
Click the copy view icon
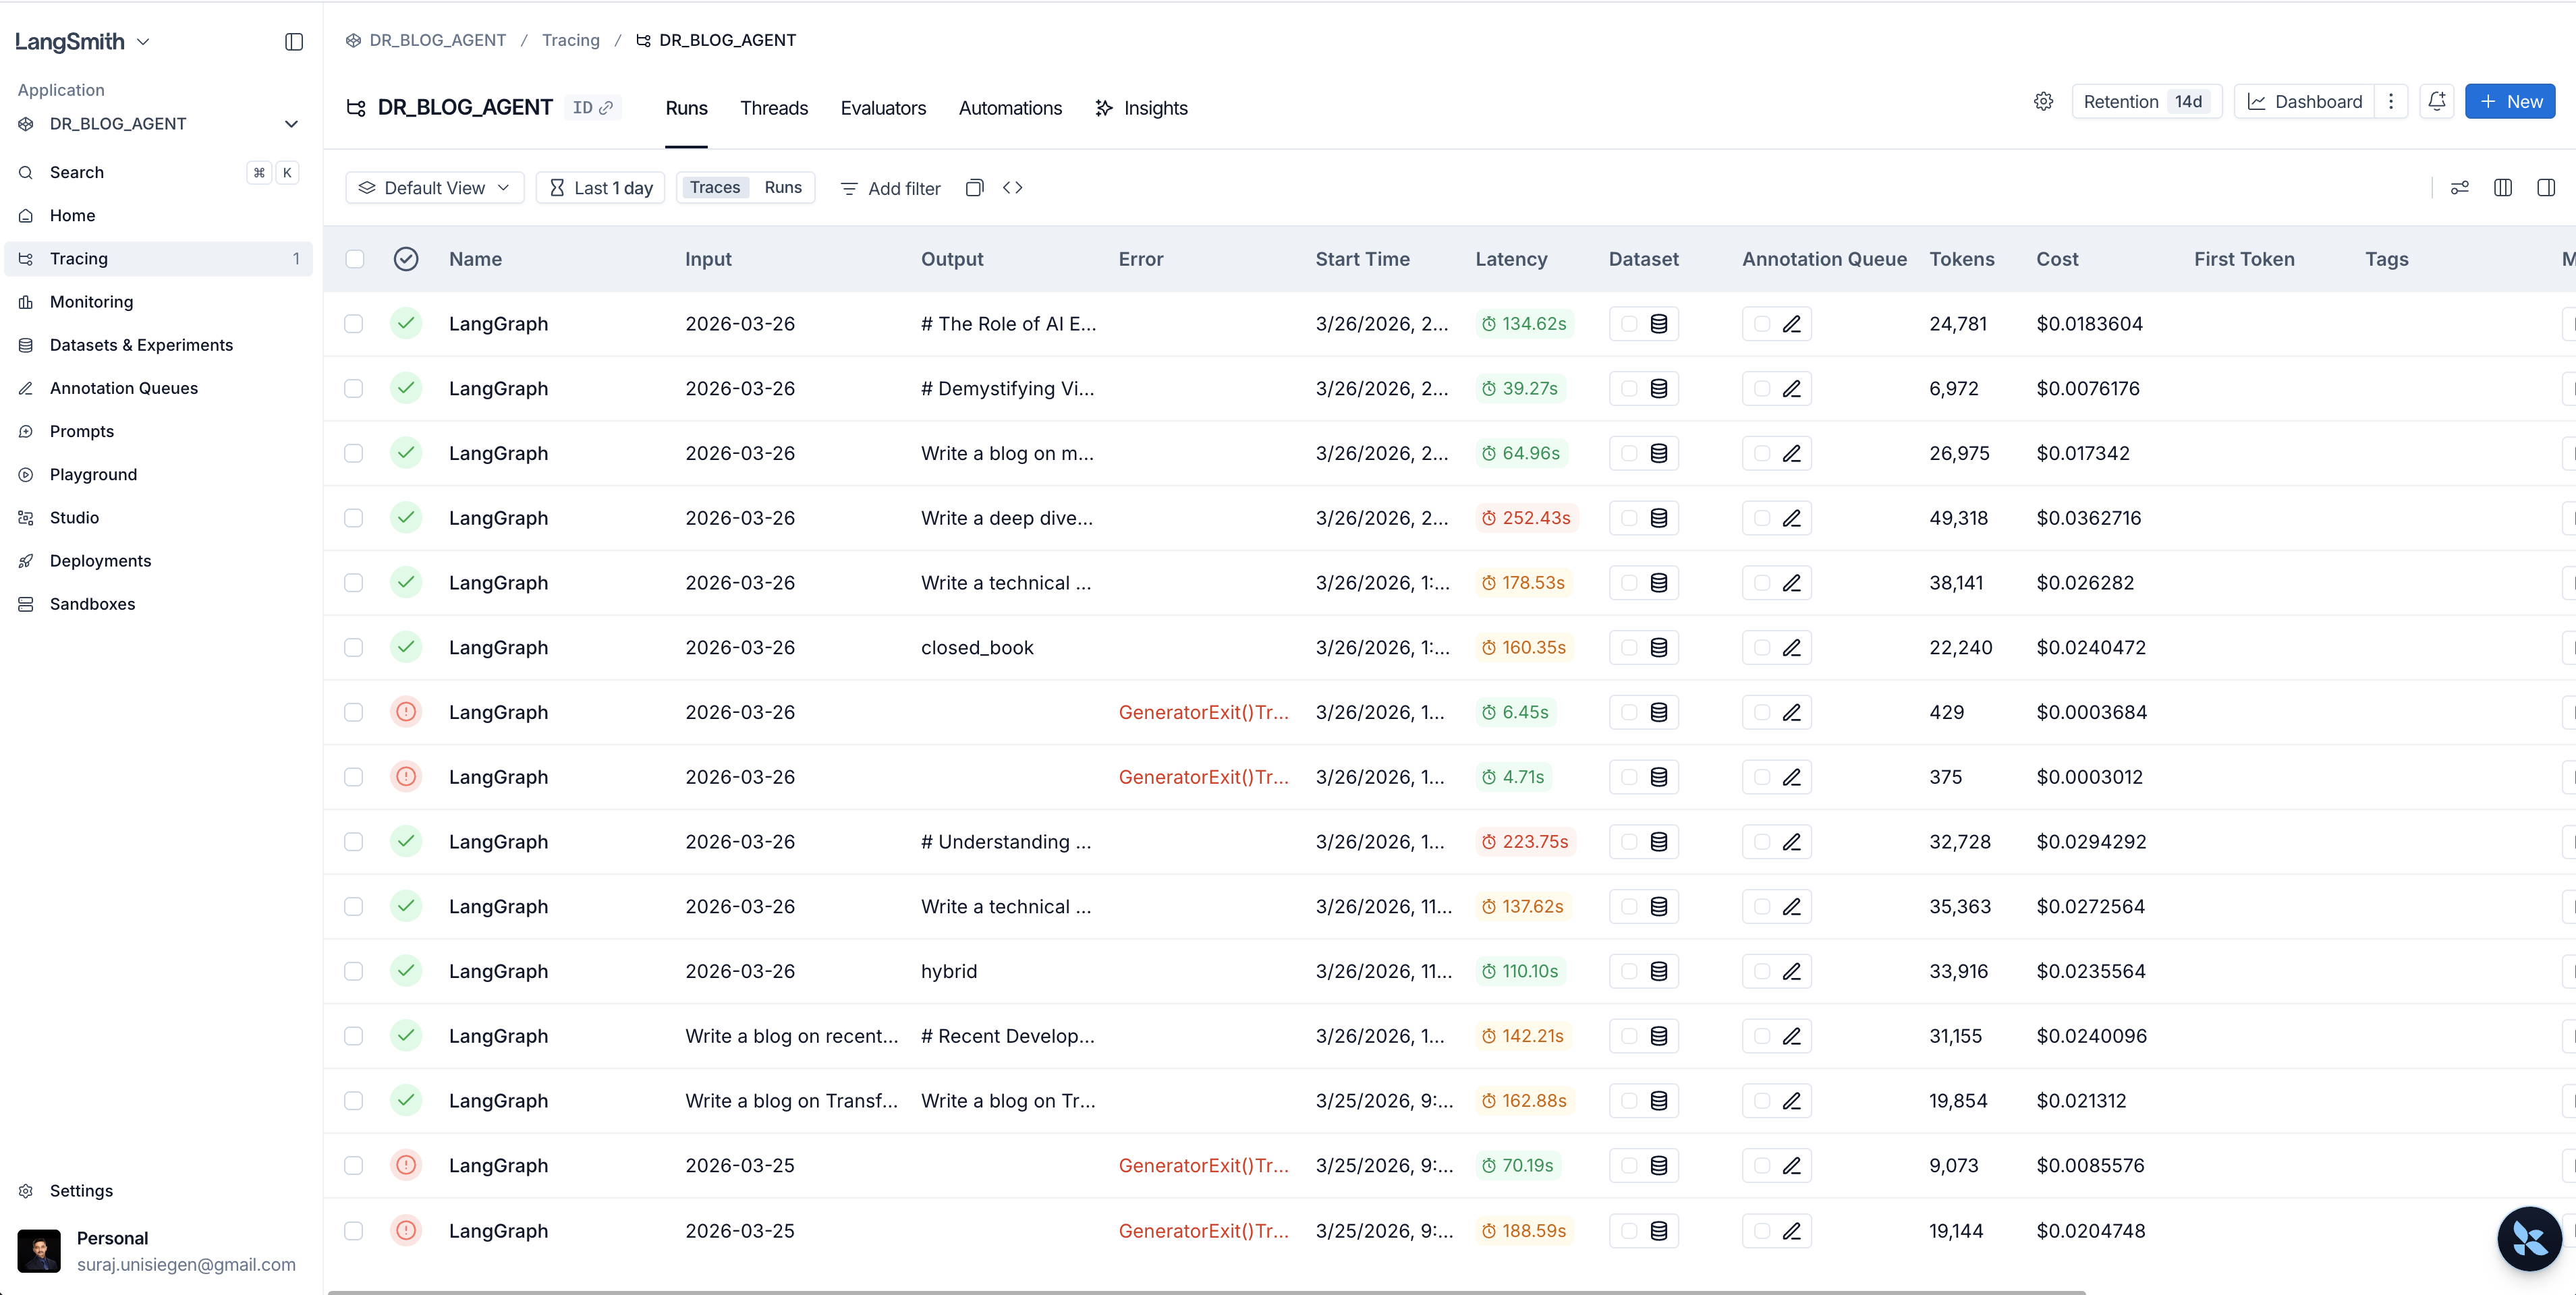[974, 188]
